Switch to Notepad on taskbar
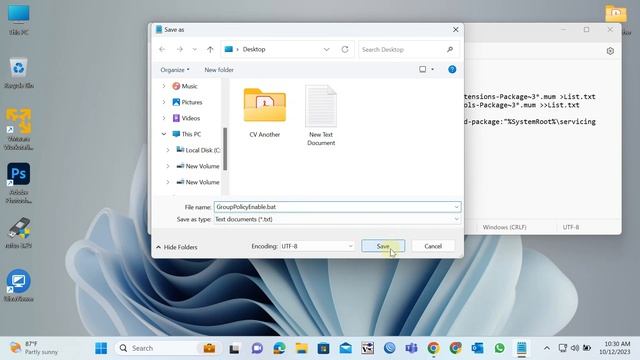 point(521,348)
